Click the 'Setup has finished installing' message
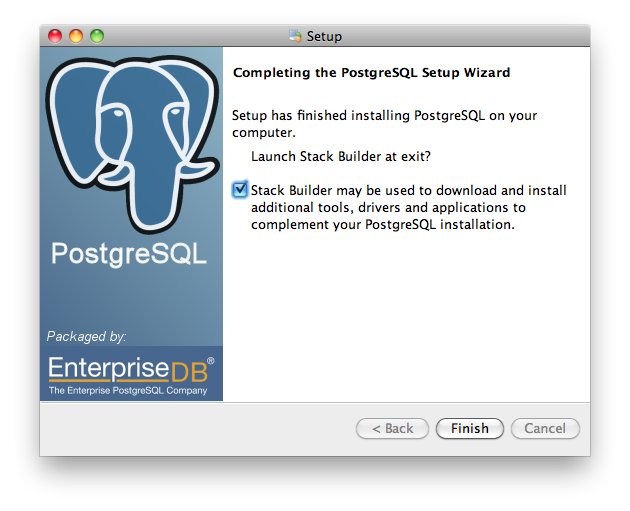This screenshot has height=511, width=630. pyautogui.click(x=385, y=124)
